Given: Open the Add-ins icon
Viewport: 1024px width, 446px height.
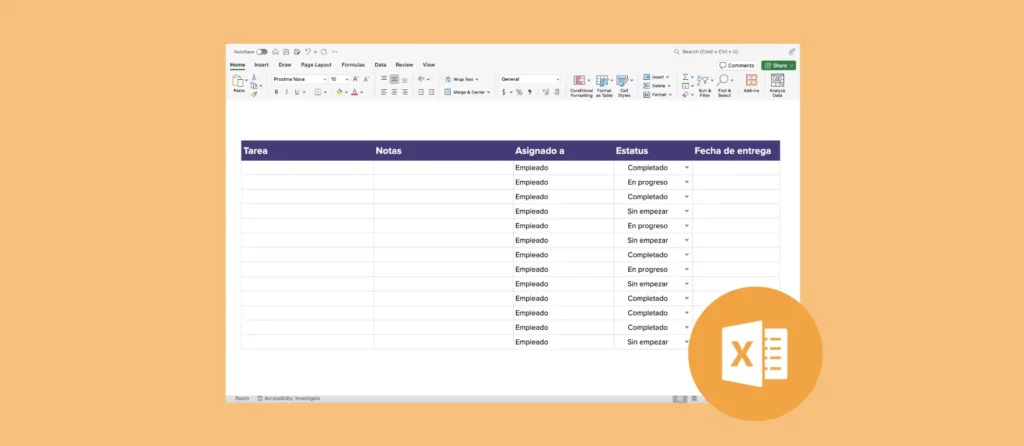Looking at the screenshot, I should coord(751,82).
